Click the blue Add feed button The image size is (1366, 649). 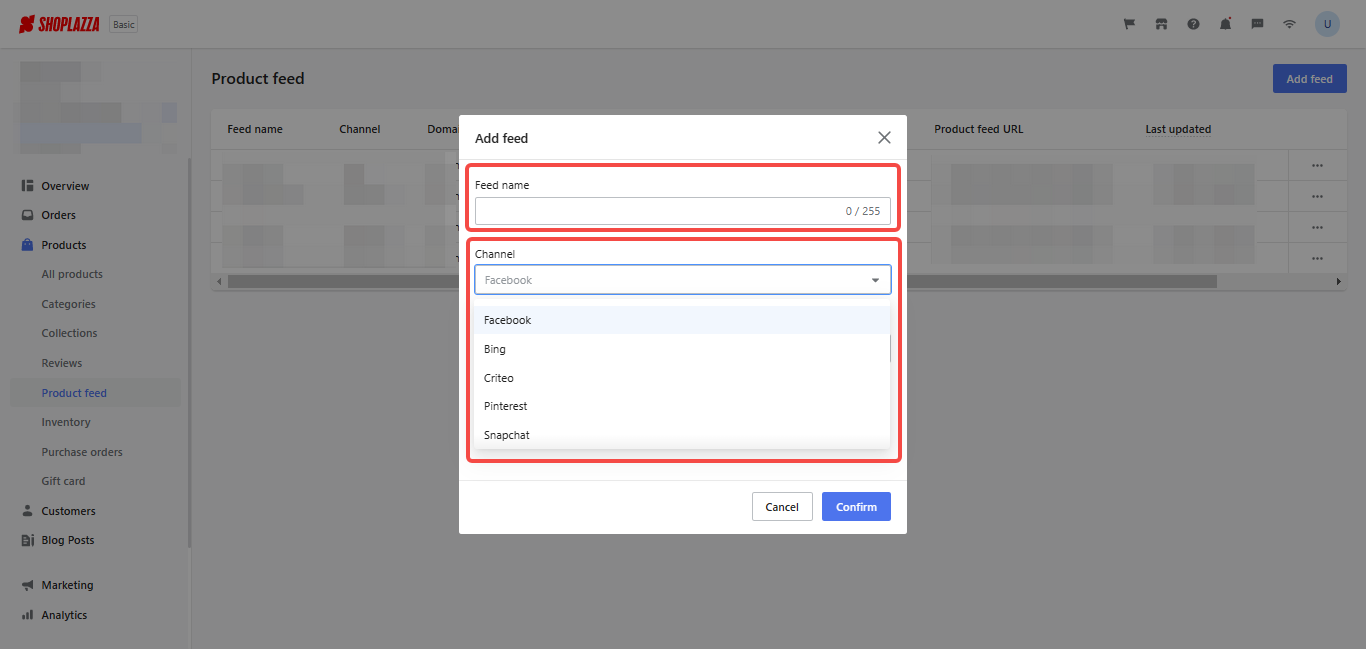tap(1310, 79)
